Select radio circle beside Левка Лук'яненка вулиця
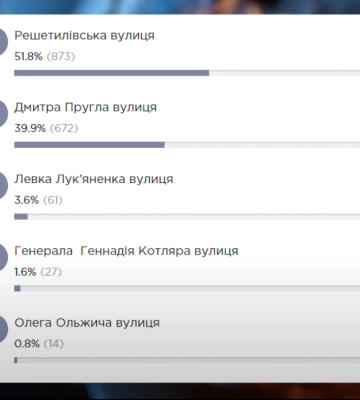 pyautogui.click(x=3, y=186)
